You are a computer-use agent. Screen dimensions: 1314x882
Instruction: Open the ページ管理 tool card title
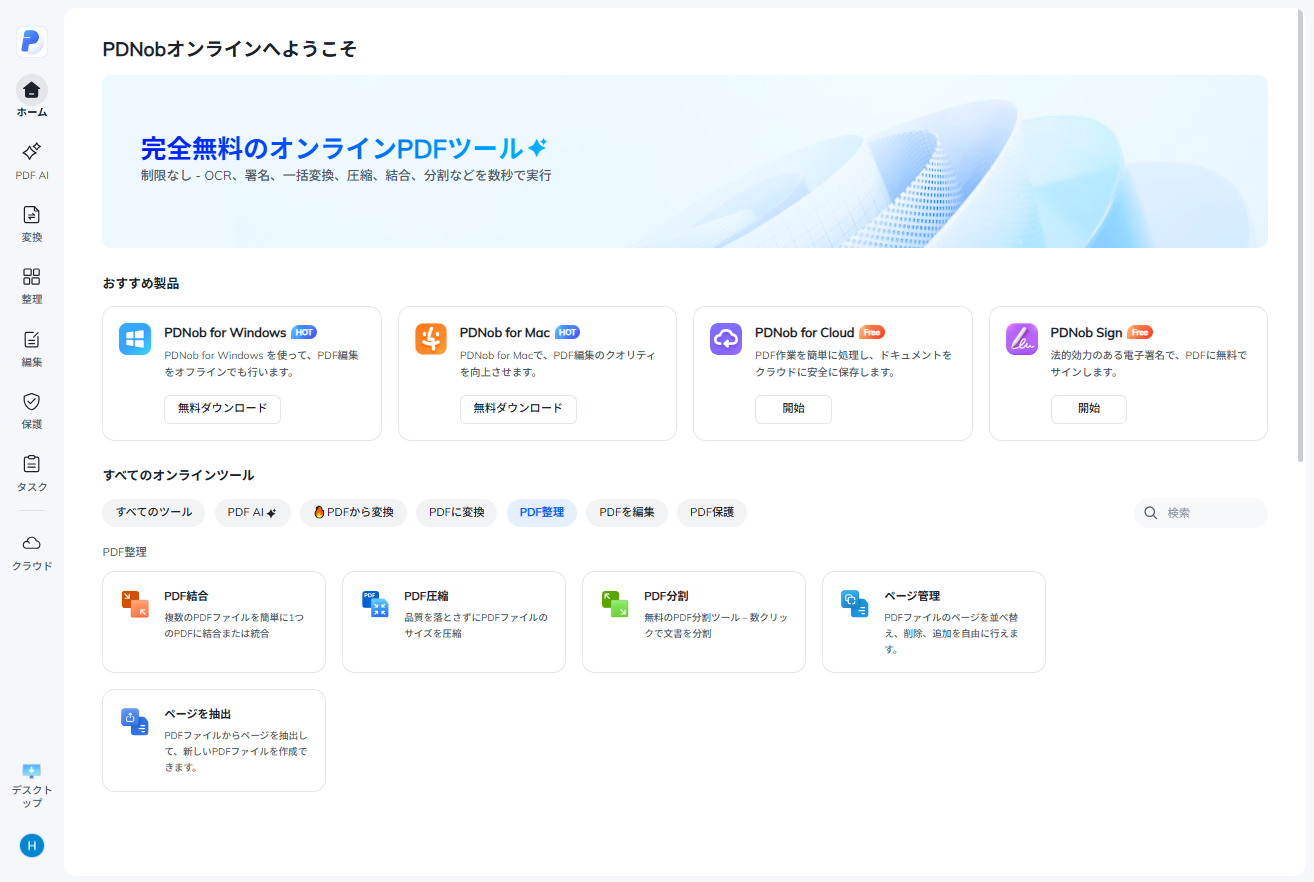[912, 596]
